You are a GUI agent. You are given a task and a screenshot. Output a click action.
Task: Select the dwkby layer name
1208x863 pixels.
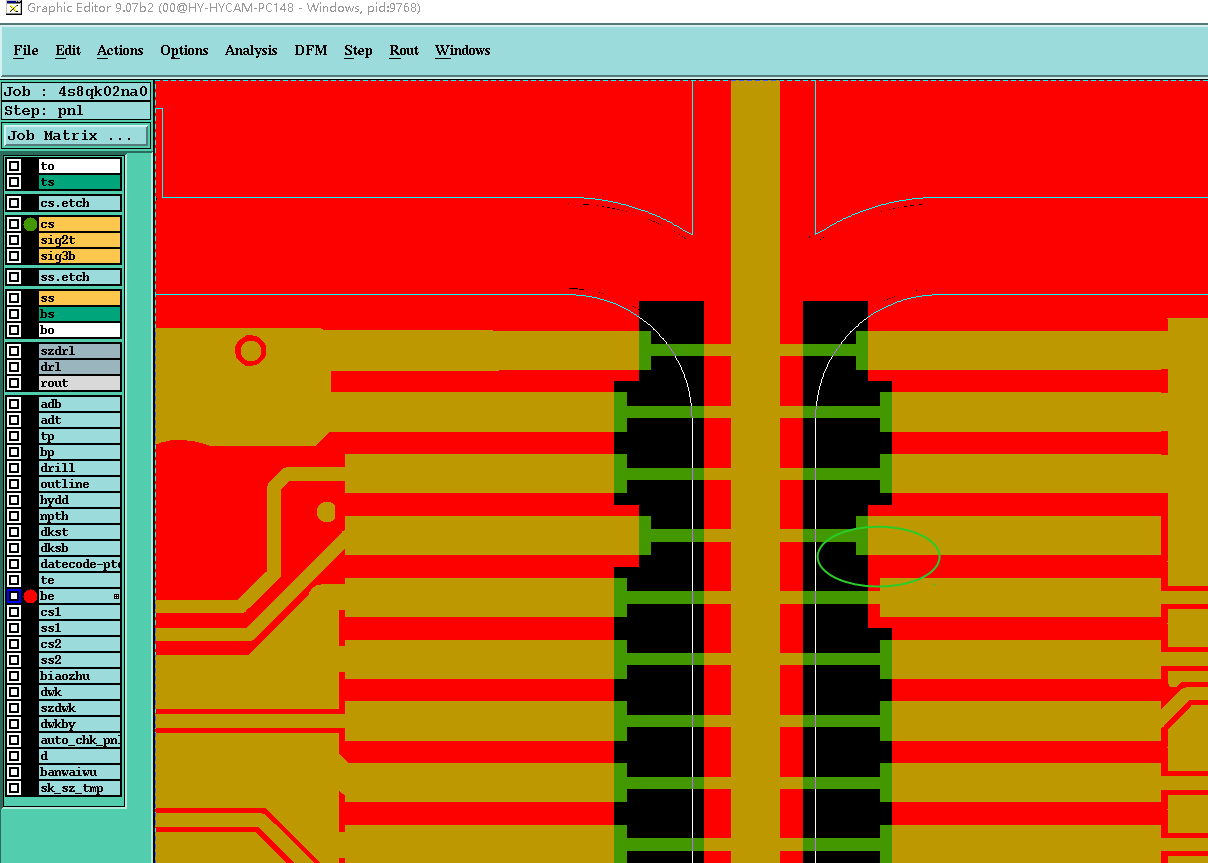pos(79,724)
